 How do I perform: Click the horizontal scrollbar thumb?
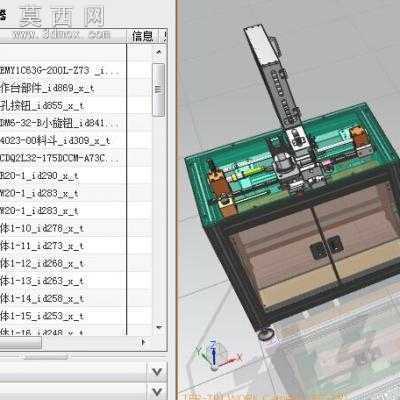click(21, 343)
